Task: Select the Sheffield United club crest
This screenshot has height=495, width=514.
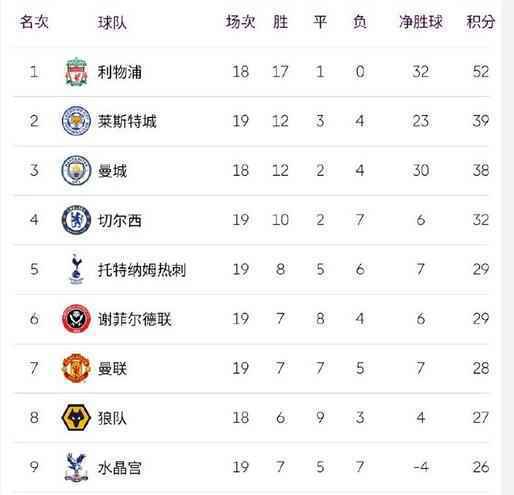Action: (x=76, y=319)
